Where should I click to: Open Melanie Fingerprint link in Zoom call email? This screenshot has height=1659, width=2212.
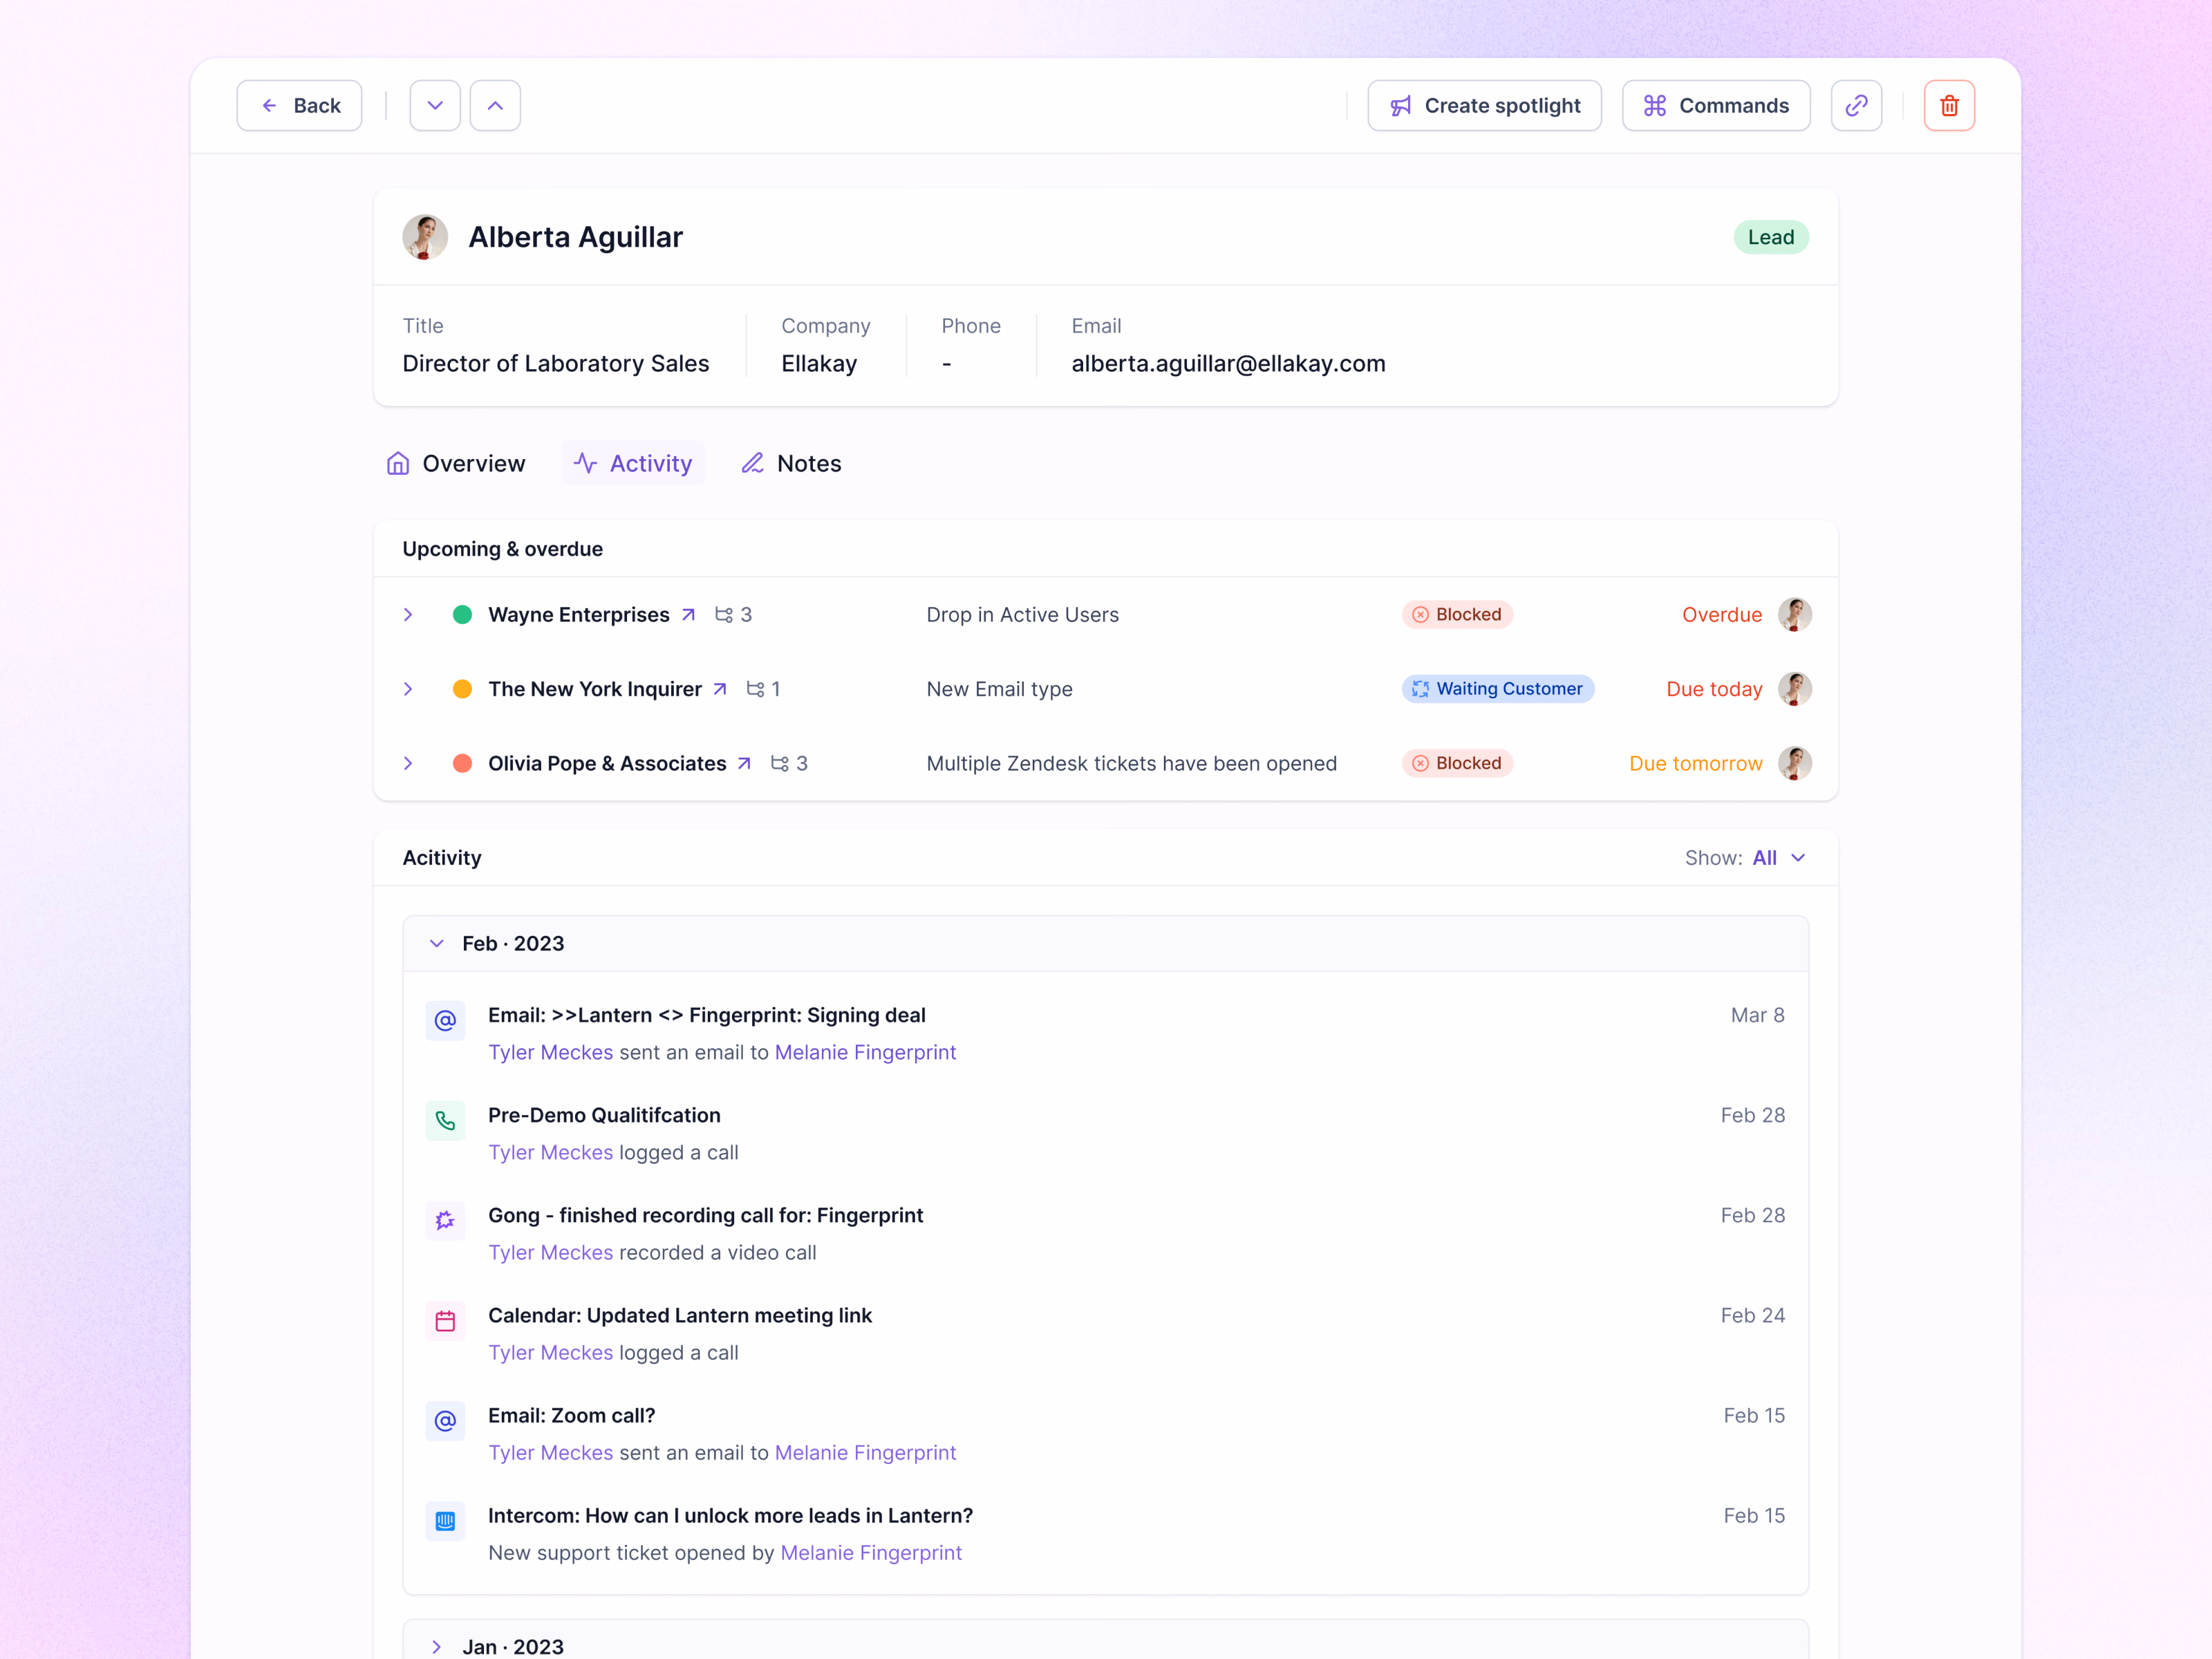pos(866,1452)
